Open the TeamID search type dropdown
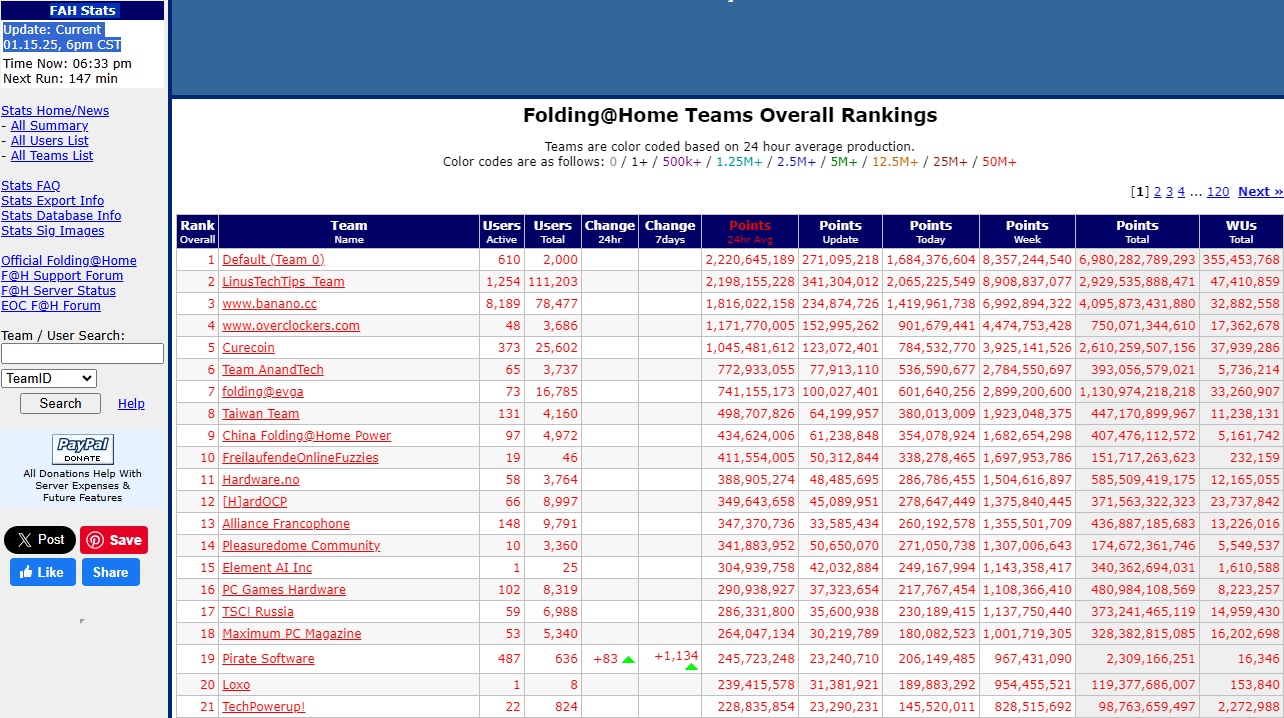Viewport: 1284px width, 718px height. 49,379
